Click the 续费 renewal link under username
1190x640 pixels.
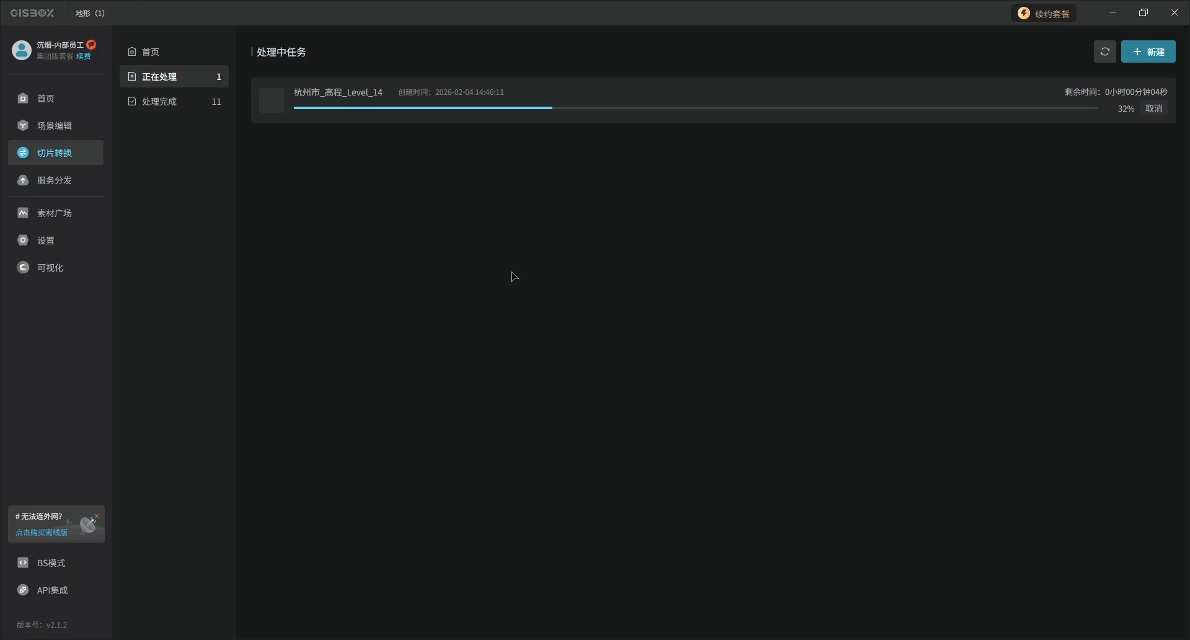pos(83,56)
